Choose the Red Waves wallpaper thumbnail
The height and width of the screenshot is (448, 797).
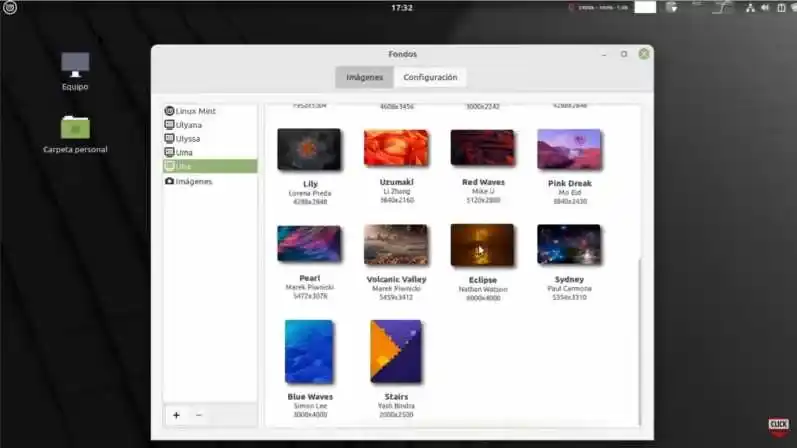pyautogui.click(x=483, y=148)
